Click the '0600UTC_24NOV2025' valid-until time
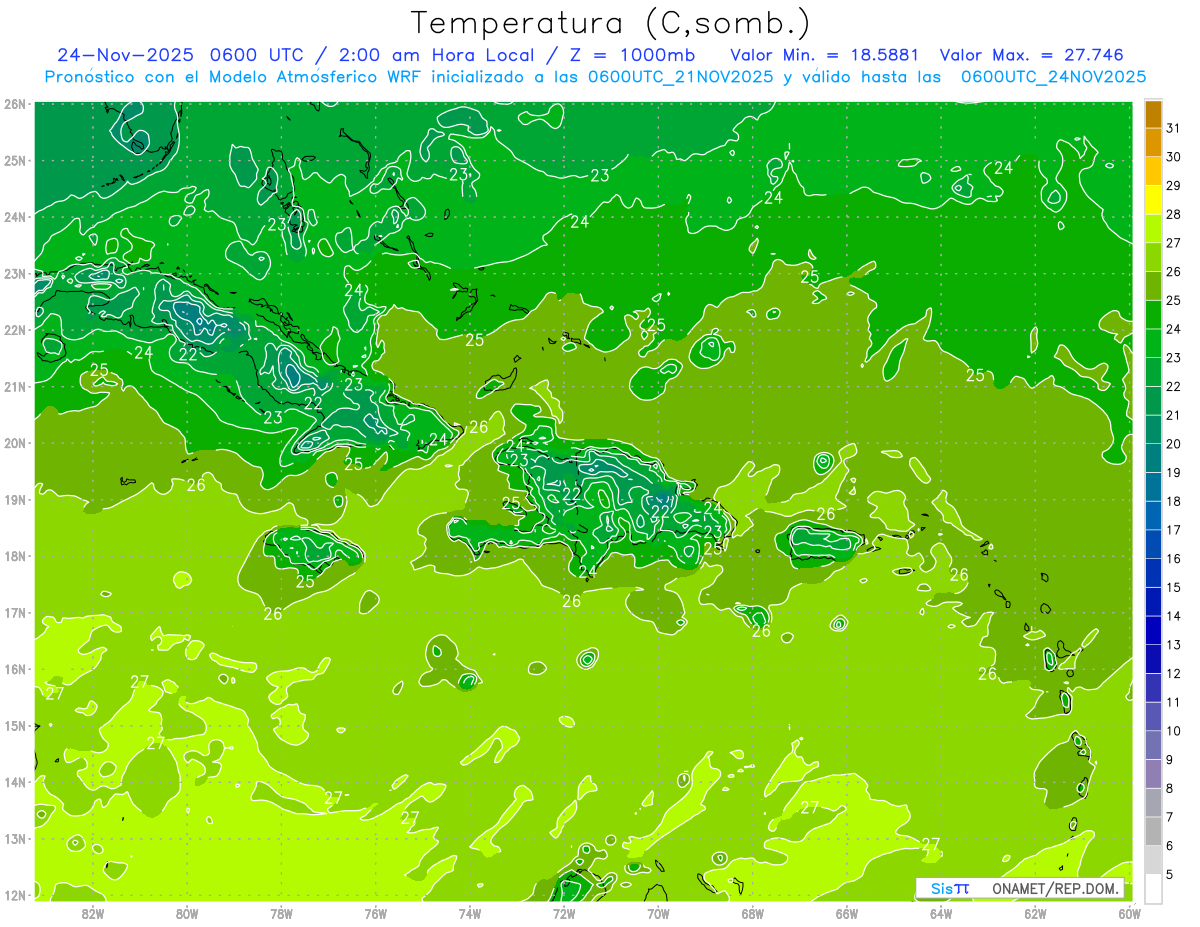This screenshot has height=927, width=1200. click(1053, 76)
